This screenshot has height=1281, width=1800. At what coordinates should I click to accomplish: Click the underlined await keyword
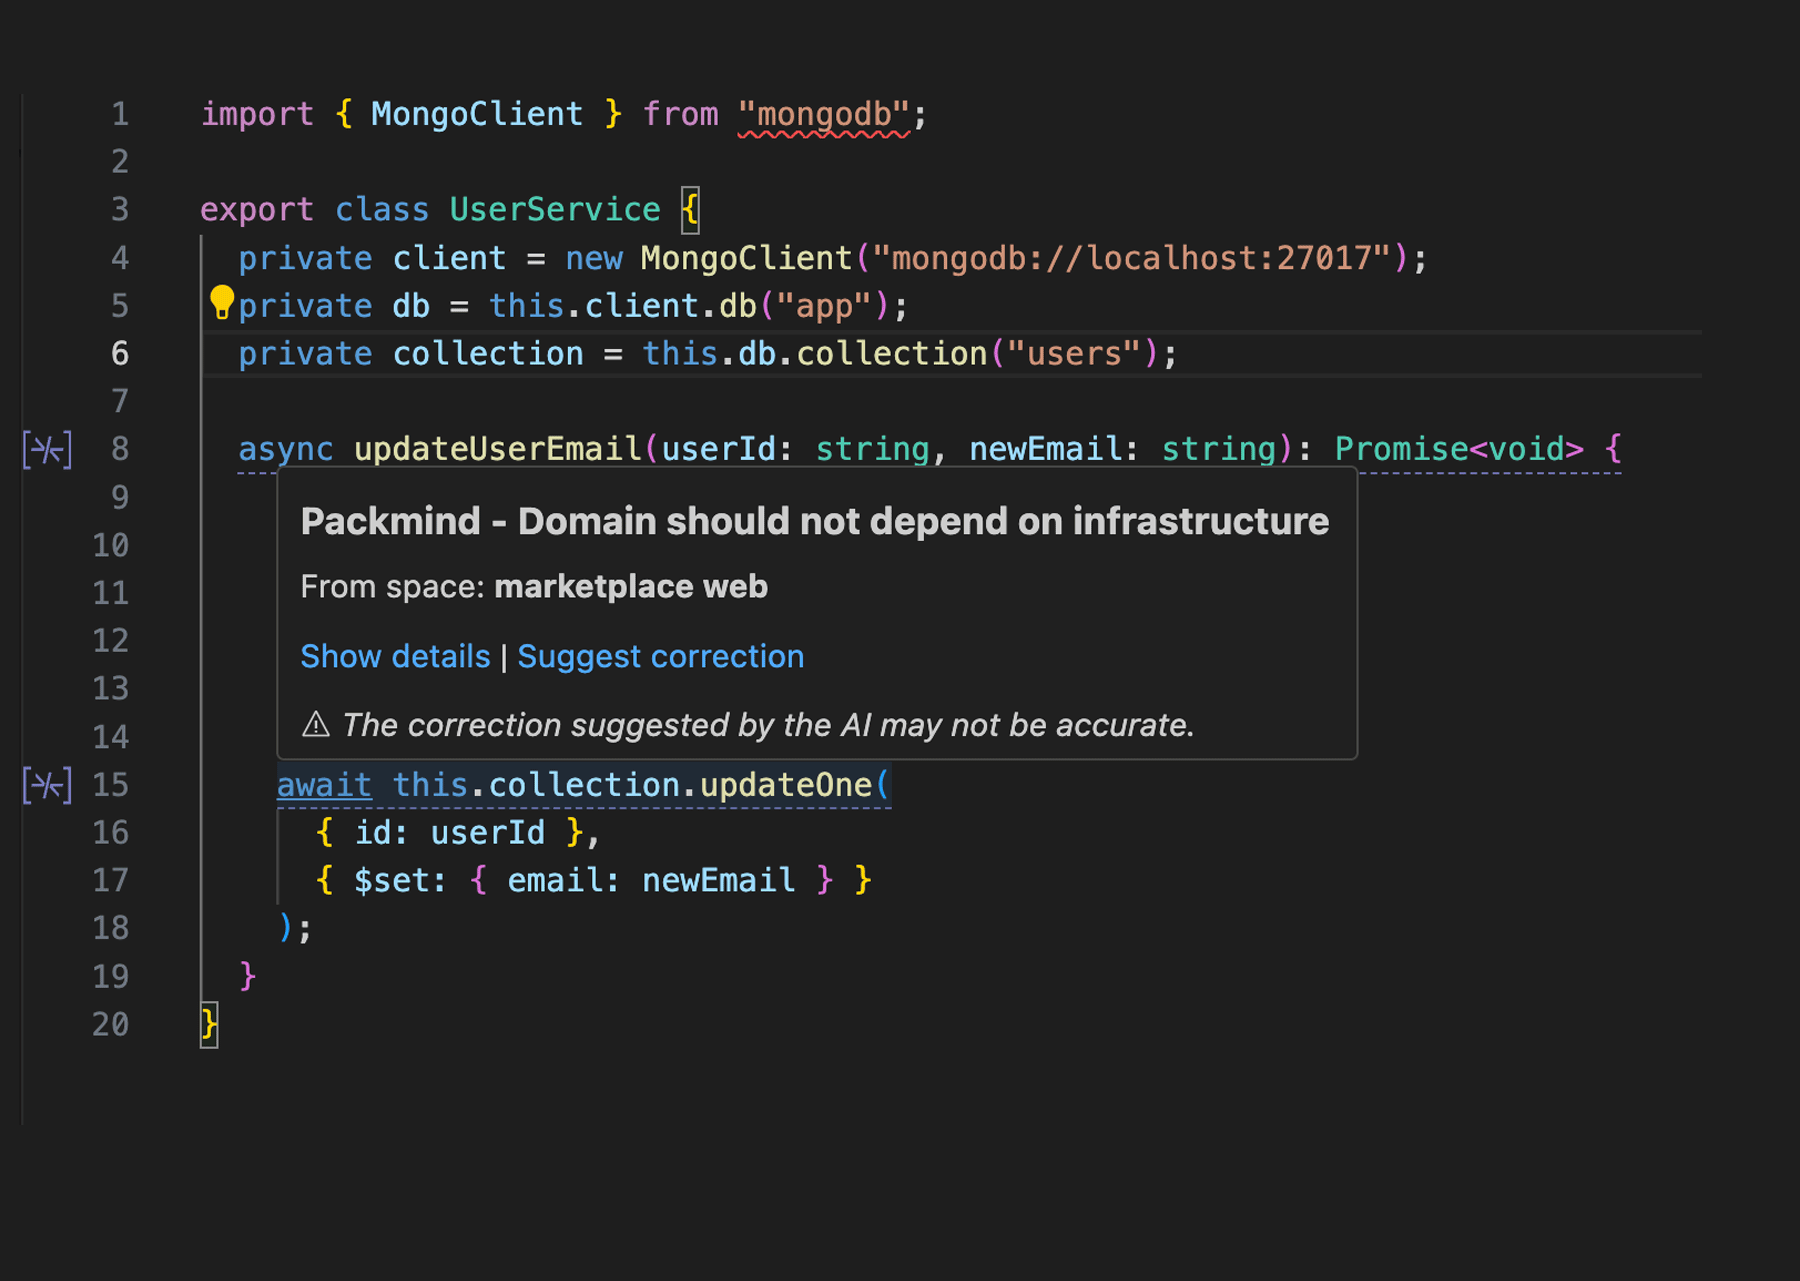point(324,785)
